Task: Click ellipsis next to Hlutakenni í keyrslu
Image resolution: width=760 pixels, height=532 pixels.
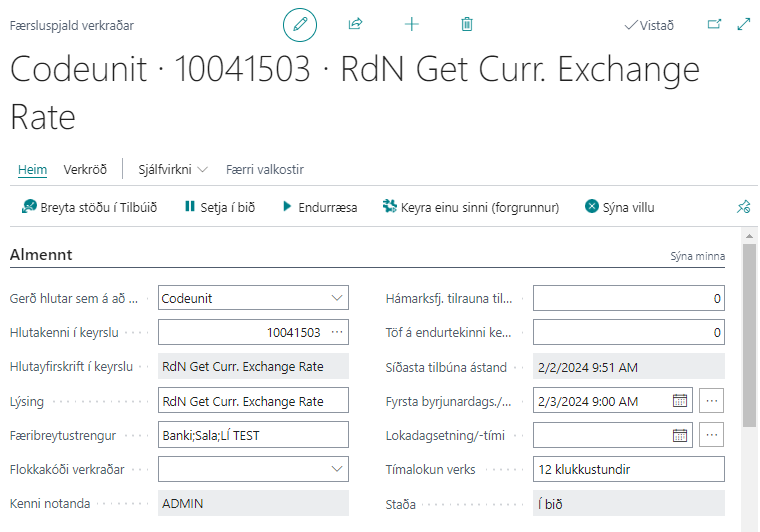Action: click(x=337, y=332)
